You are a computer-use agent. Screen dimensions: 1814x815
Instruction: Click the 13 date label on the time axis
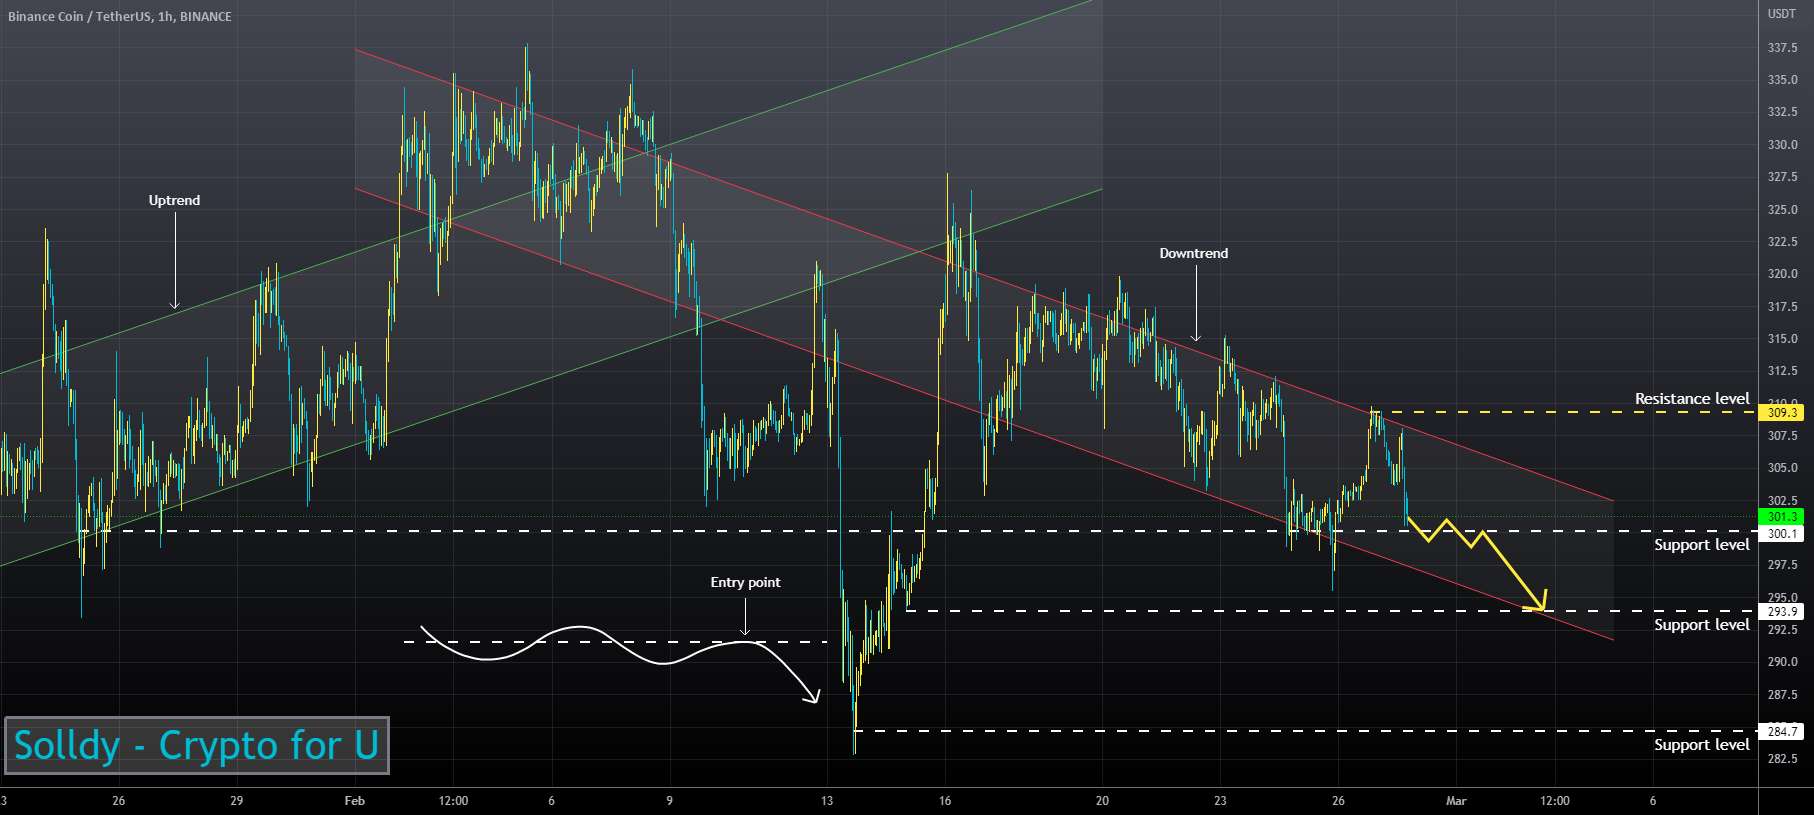pyautogui.click(x=827, y=801)
